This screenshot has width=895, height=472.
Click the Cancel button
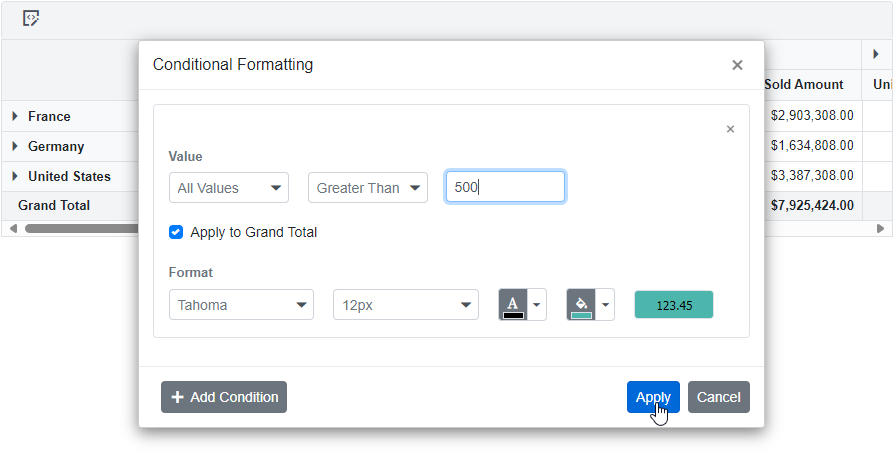tap(719, 397)
